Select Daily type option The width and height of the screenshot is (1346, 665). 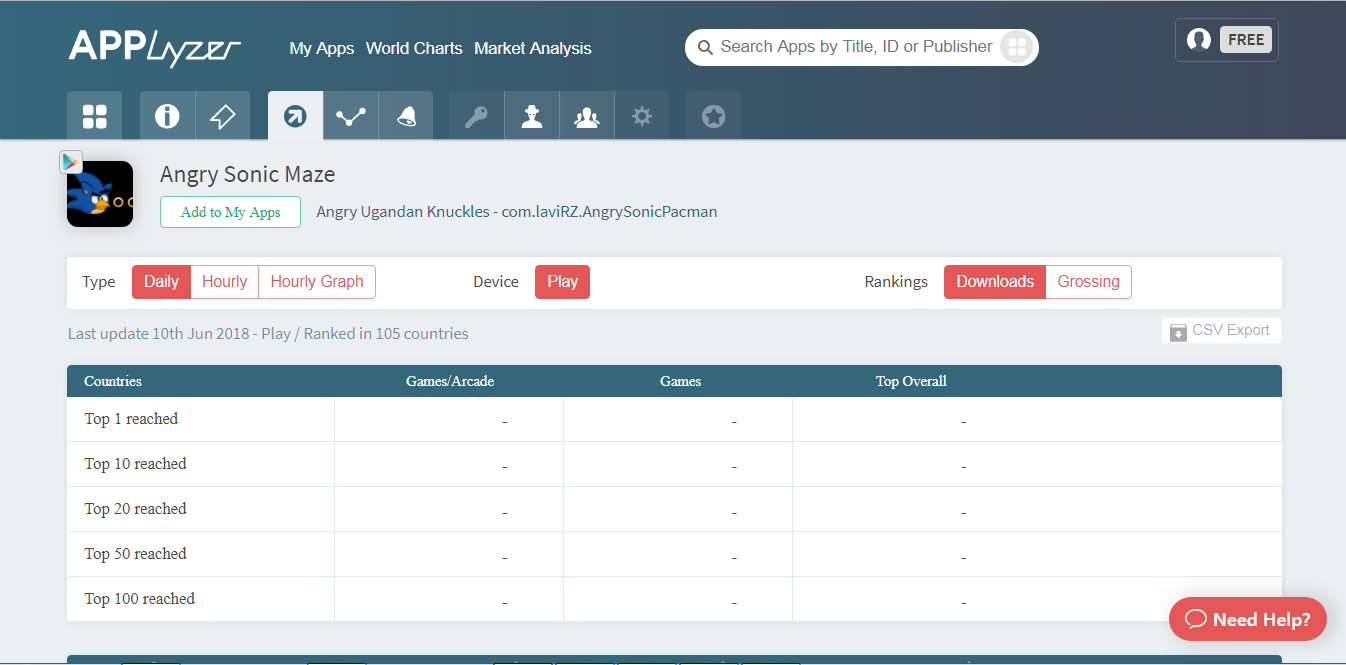161,282
